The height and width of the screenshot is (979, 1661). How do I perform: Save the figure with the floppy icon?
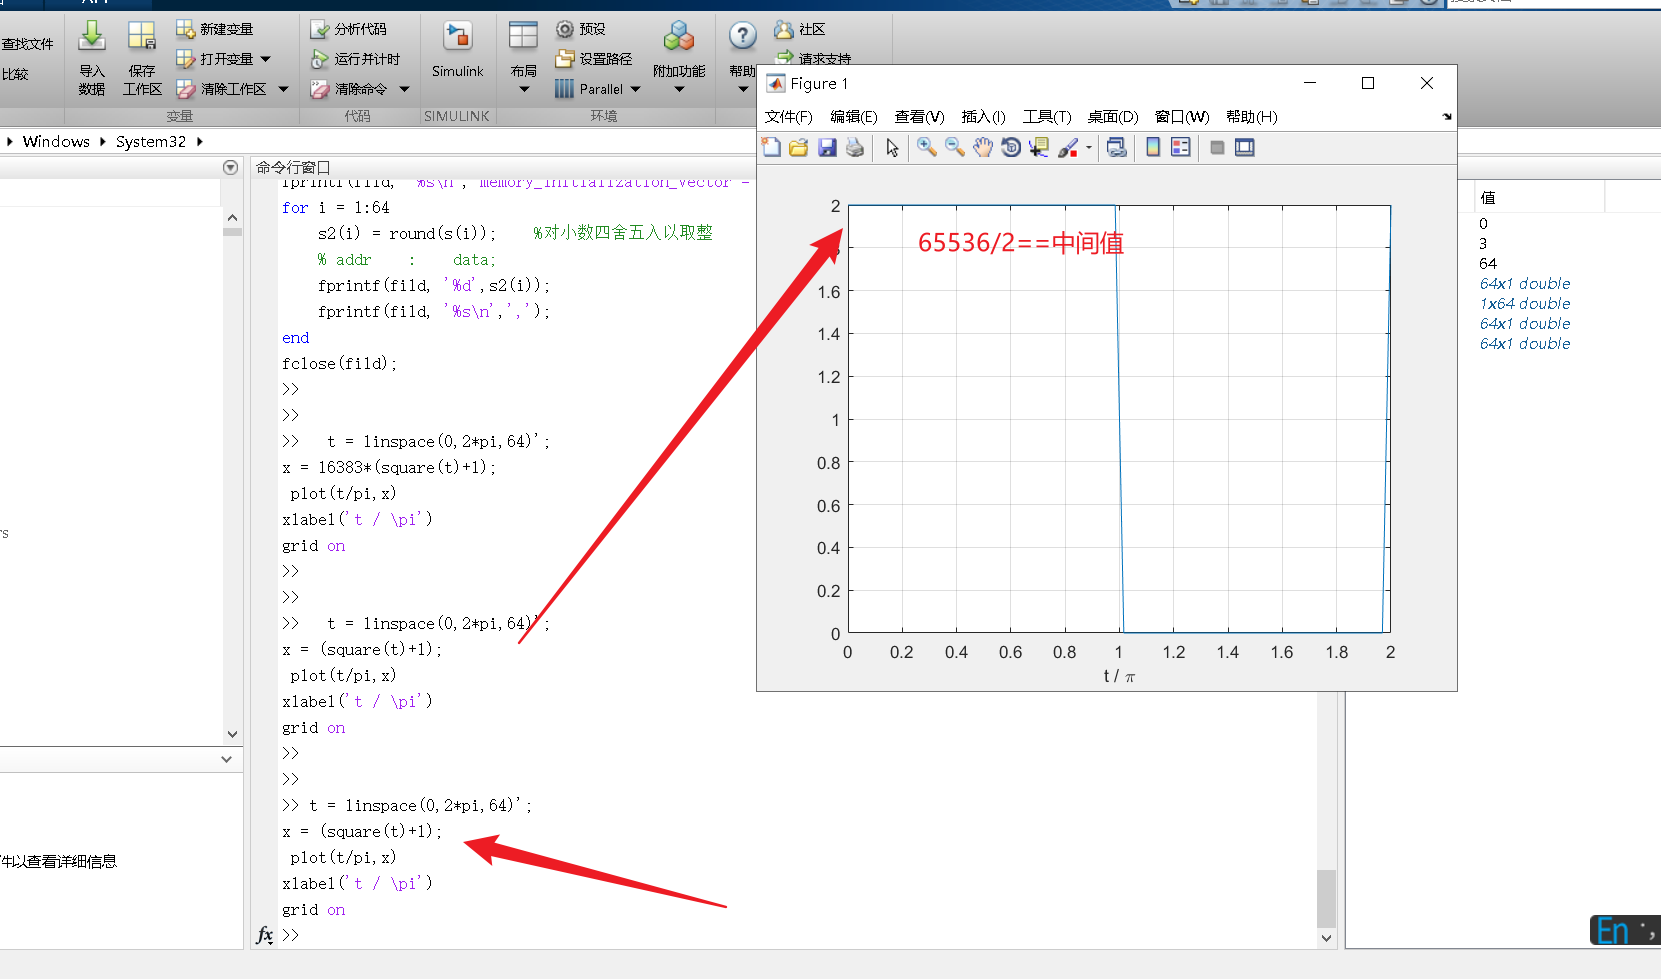point(826,147)
